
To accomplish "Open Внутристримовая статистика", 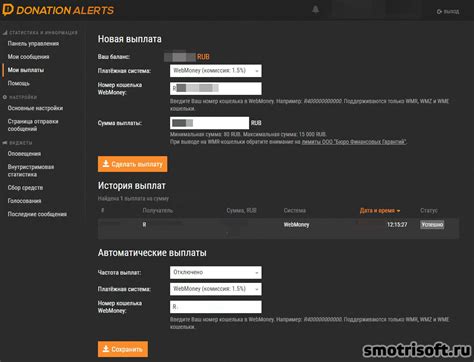I will point(31,170).
